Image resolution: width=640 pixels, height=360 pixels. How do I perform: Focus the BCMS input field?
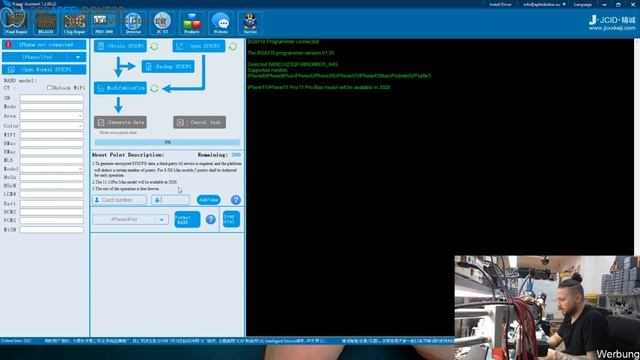point(51,212)
